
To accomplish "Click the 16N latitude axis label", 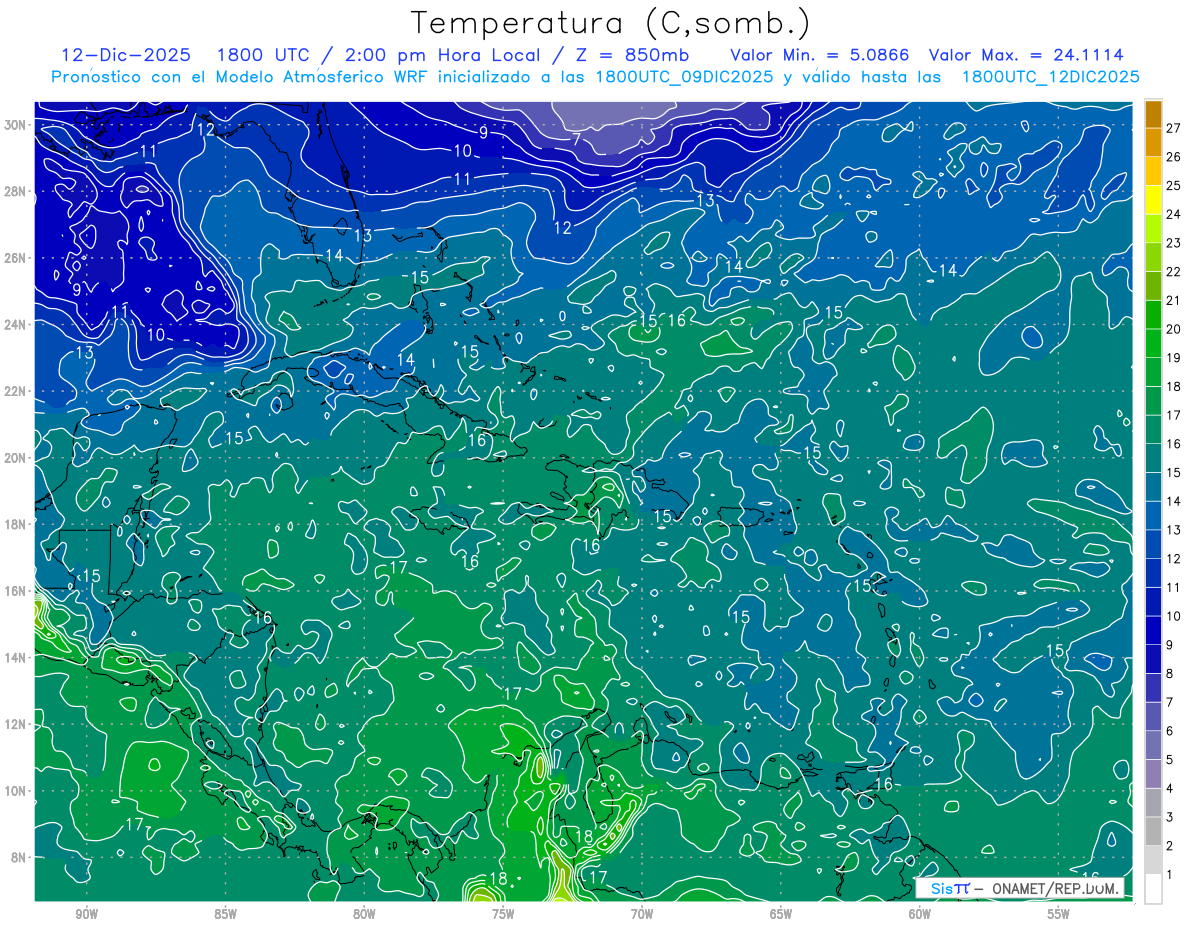I will point(17,590).
